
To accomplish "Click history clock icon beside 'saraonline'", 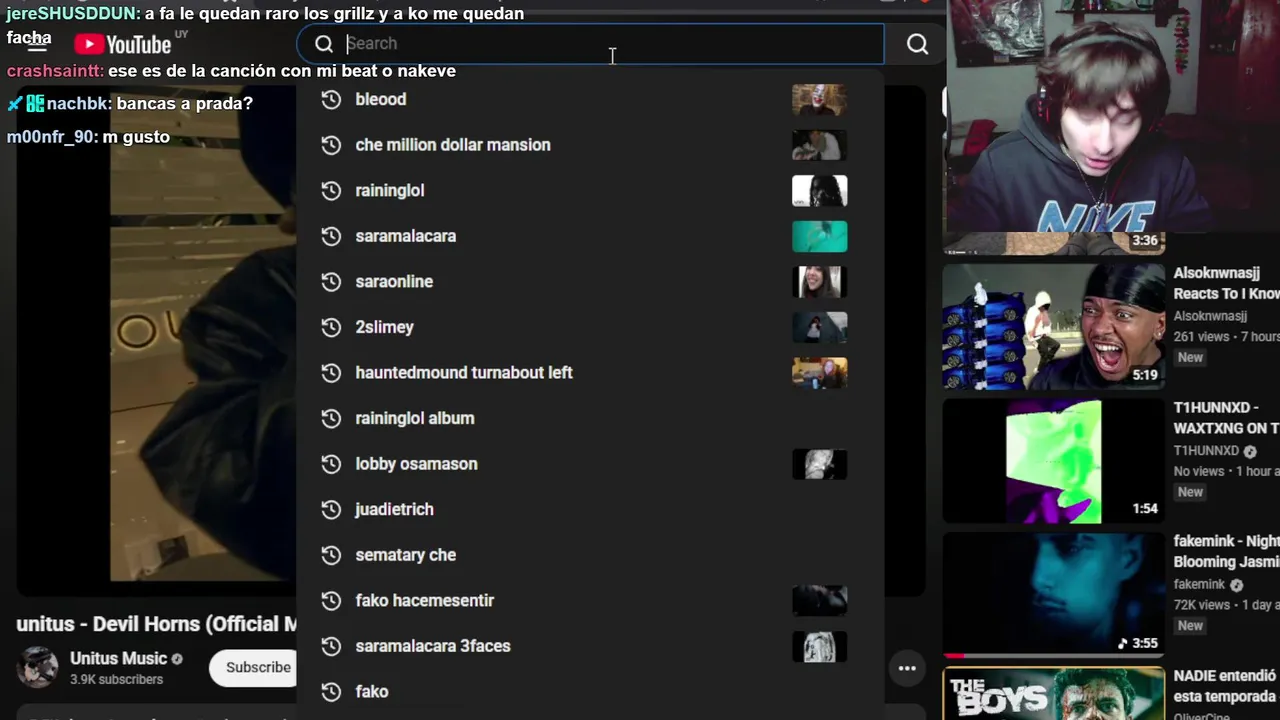I will [x=331, y=281].
